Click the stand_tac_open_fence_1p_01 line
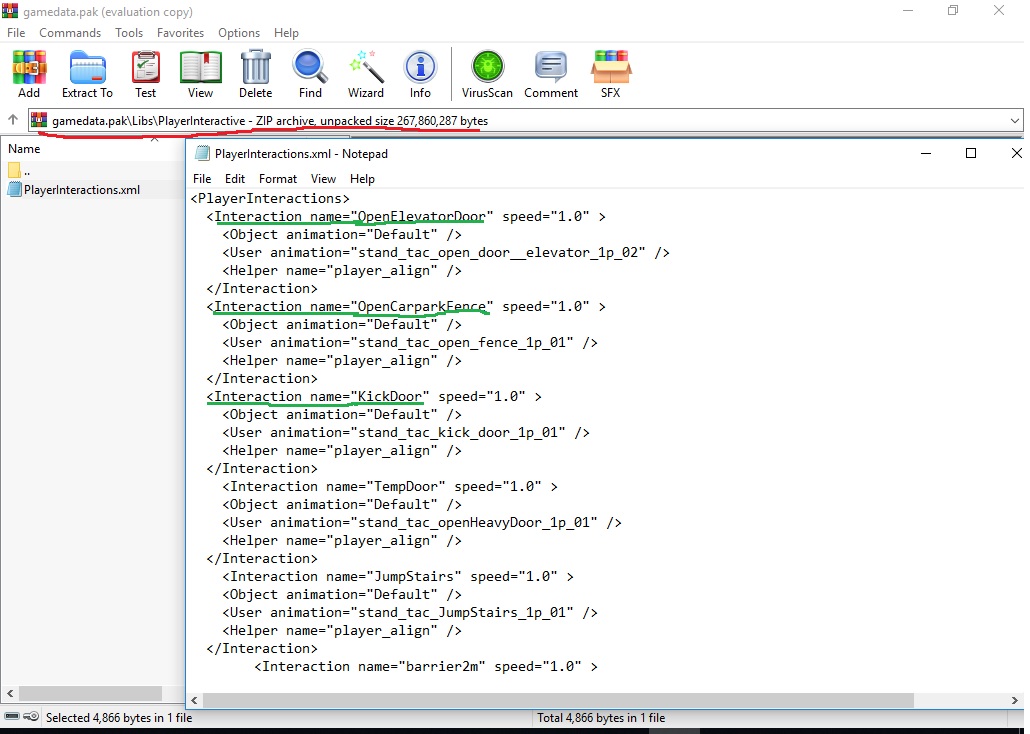 coord(410,343)
